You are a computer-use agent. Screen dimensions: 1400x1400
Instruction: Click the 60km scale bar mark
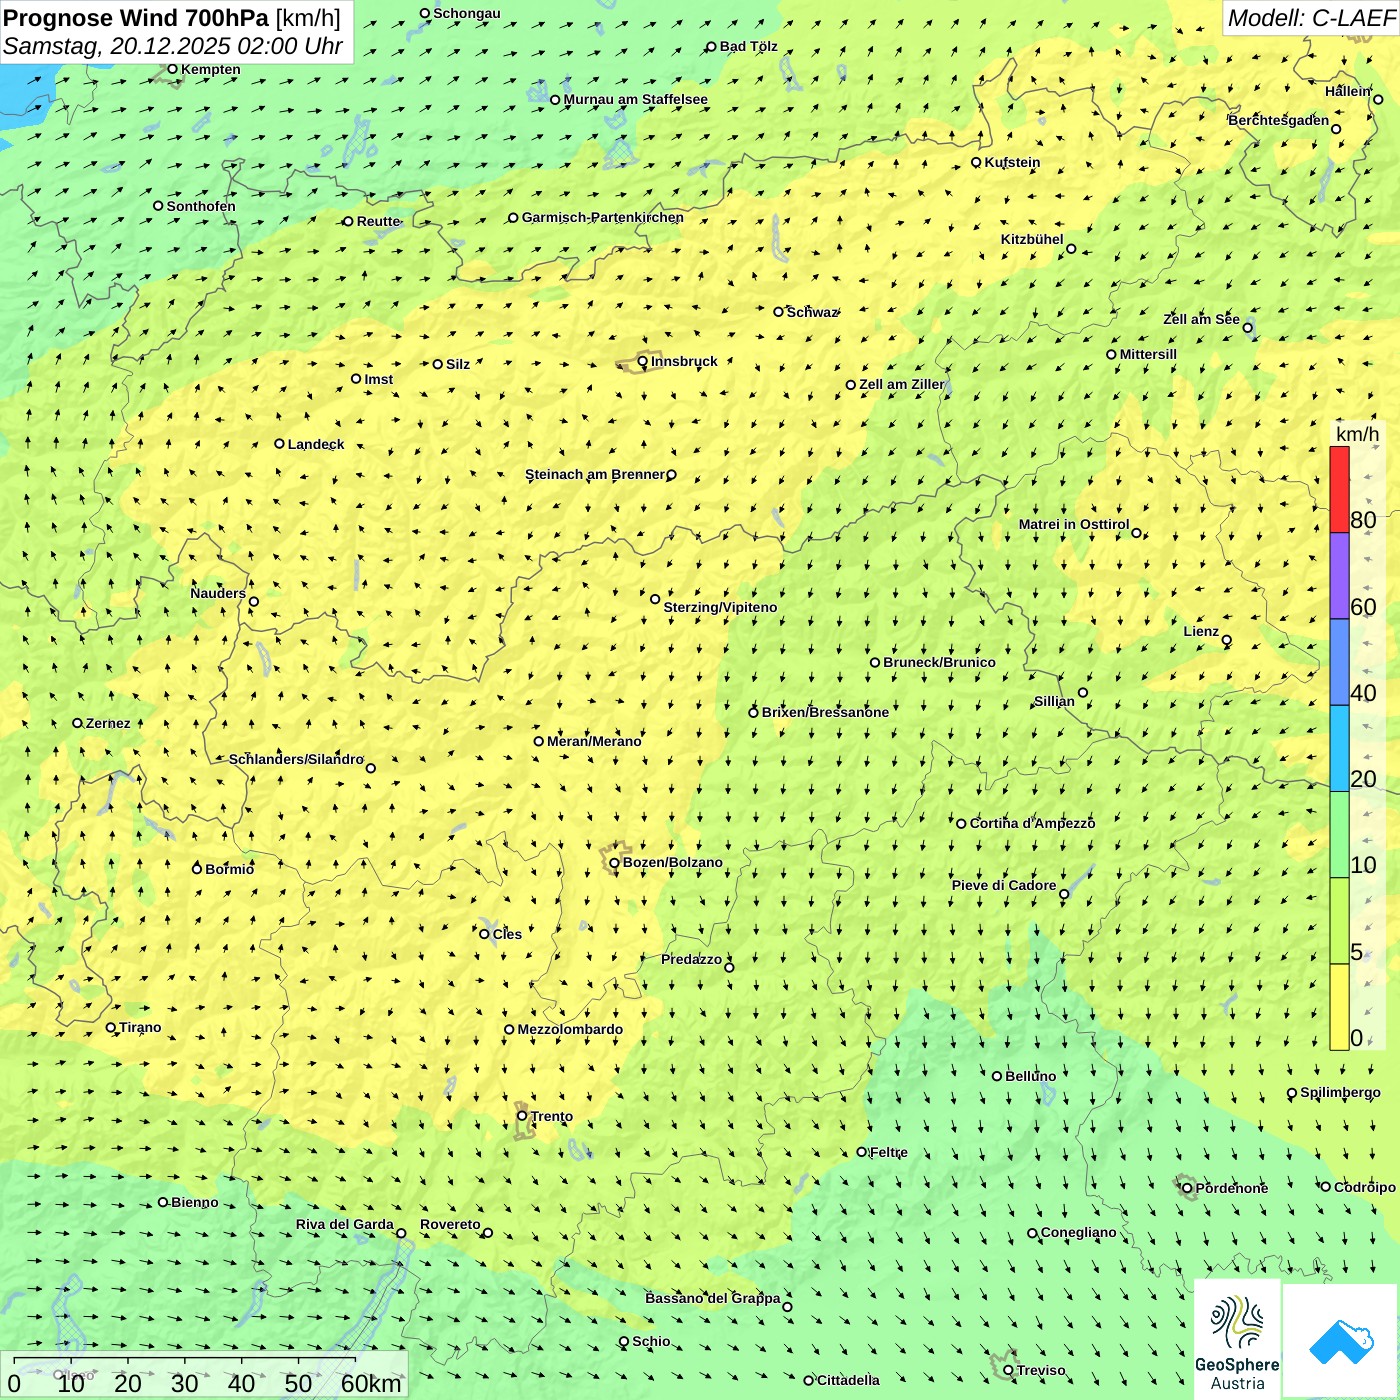click(x=371, y=1384)
